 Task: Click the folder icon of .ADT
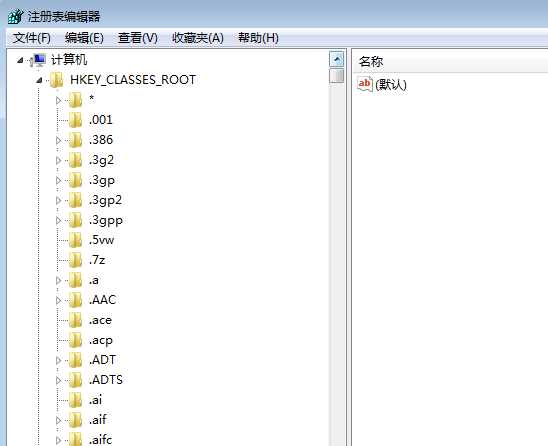point(75,360)
